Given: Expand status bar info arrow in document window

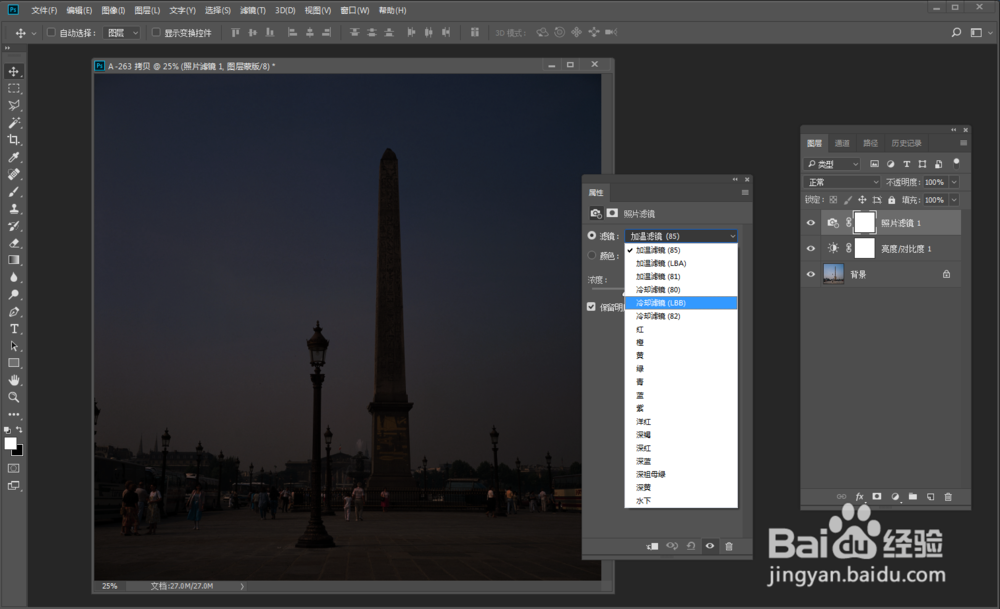Looking at the screenshot, I should click(242, 586).
